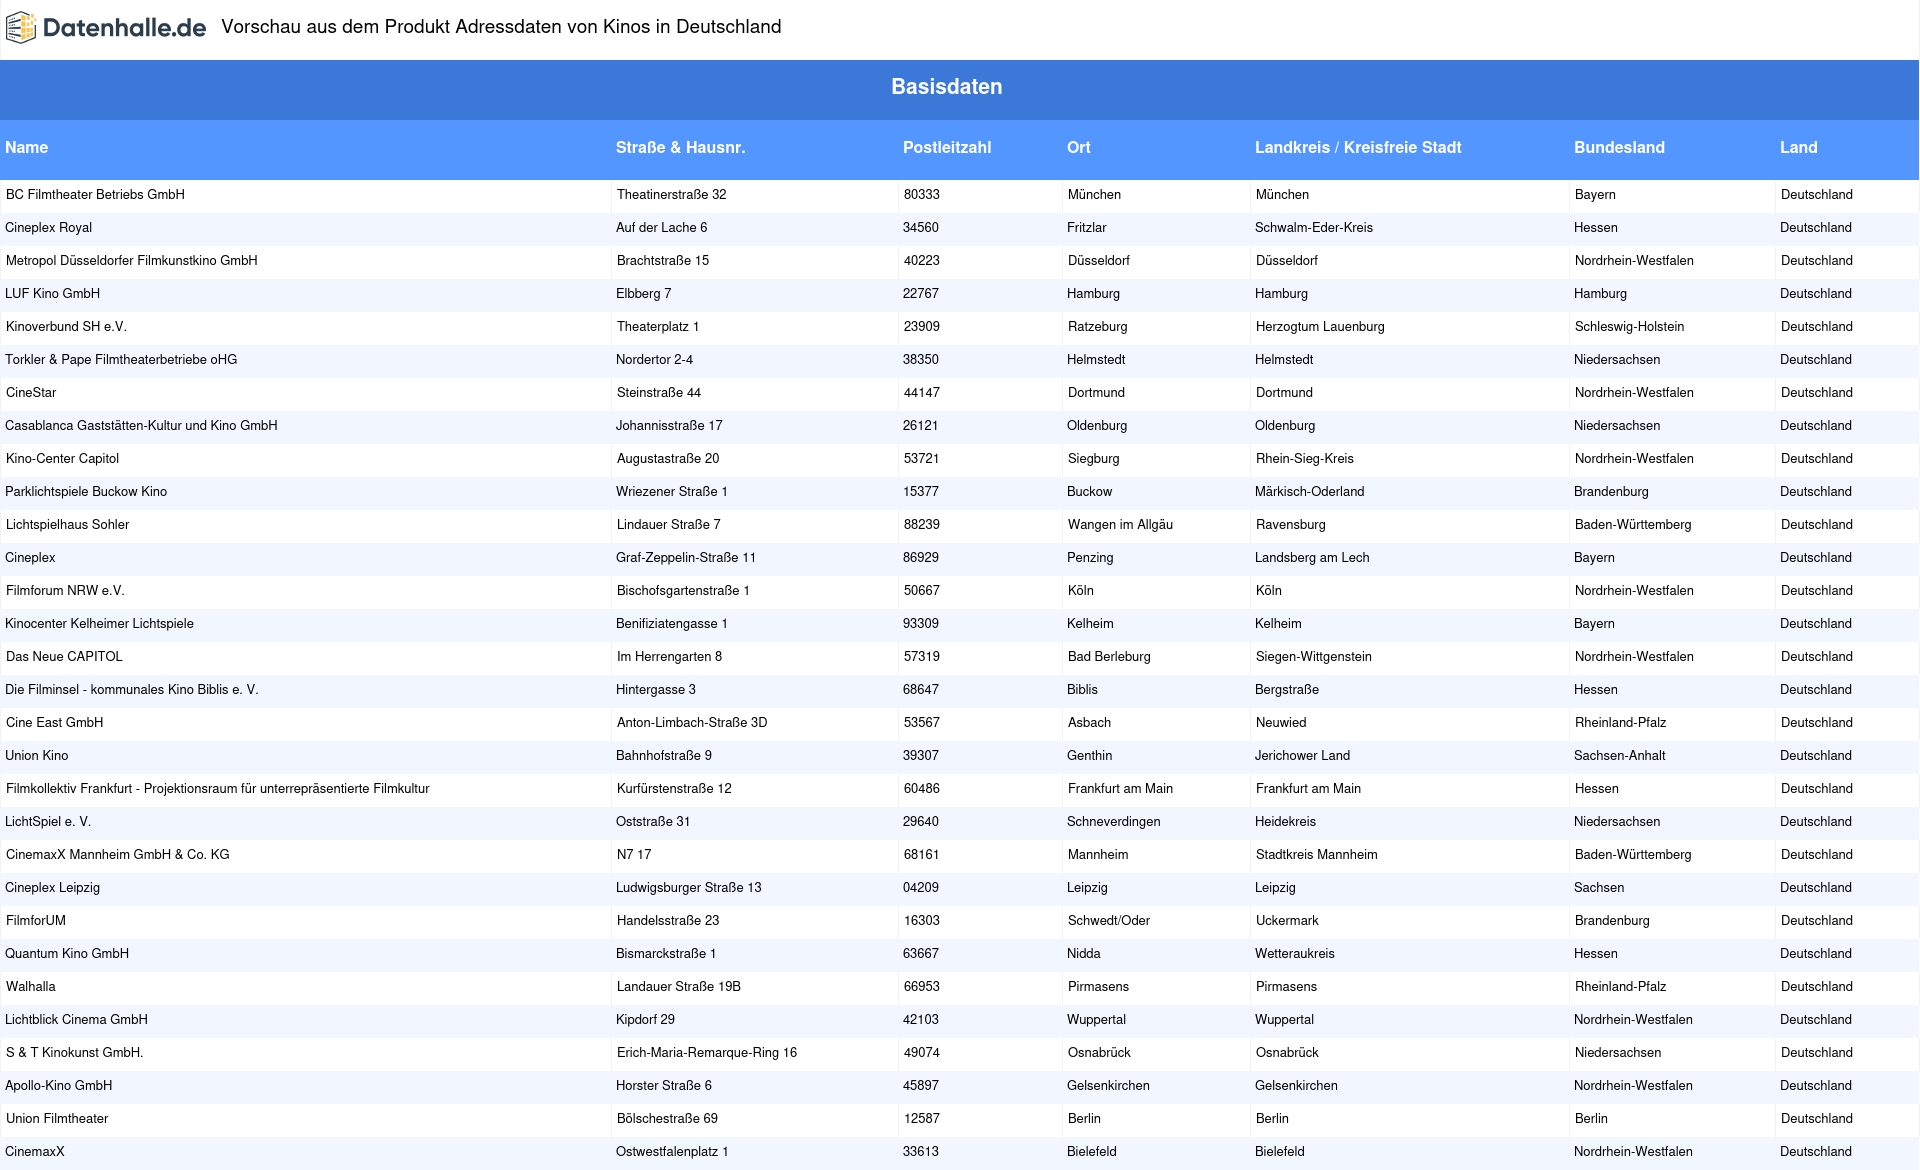Click postal code 88239
Viewport: 1920px width, 1170px height.
point(922,525)
